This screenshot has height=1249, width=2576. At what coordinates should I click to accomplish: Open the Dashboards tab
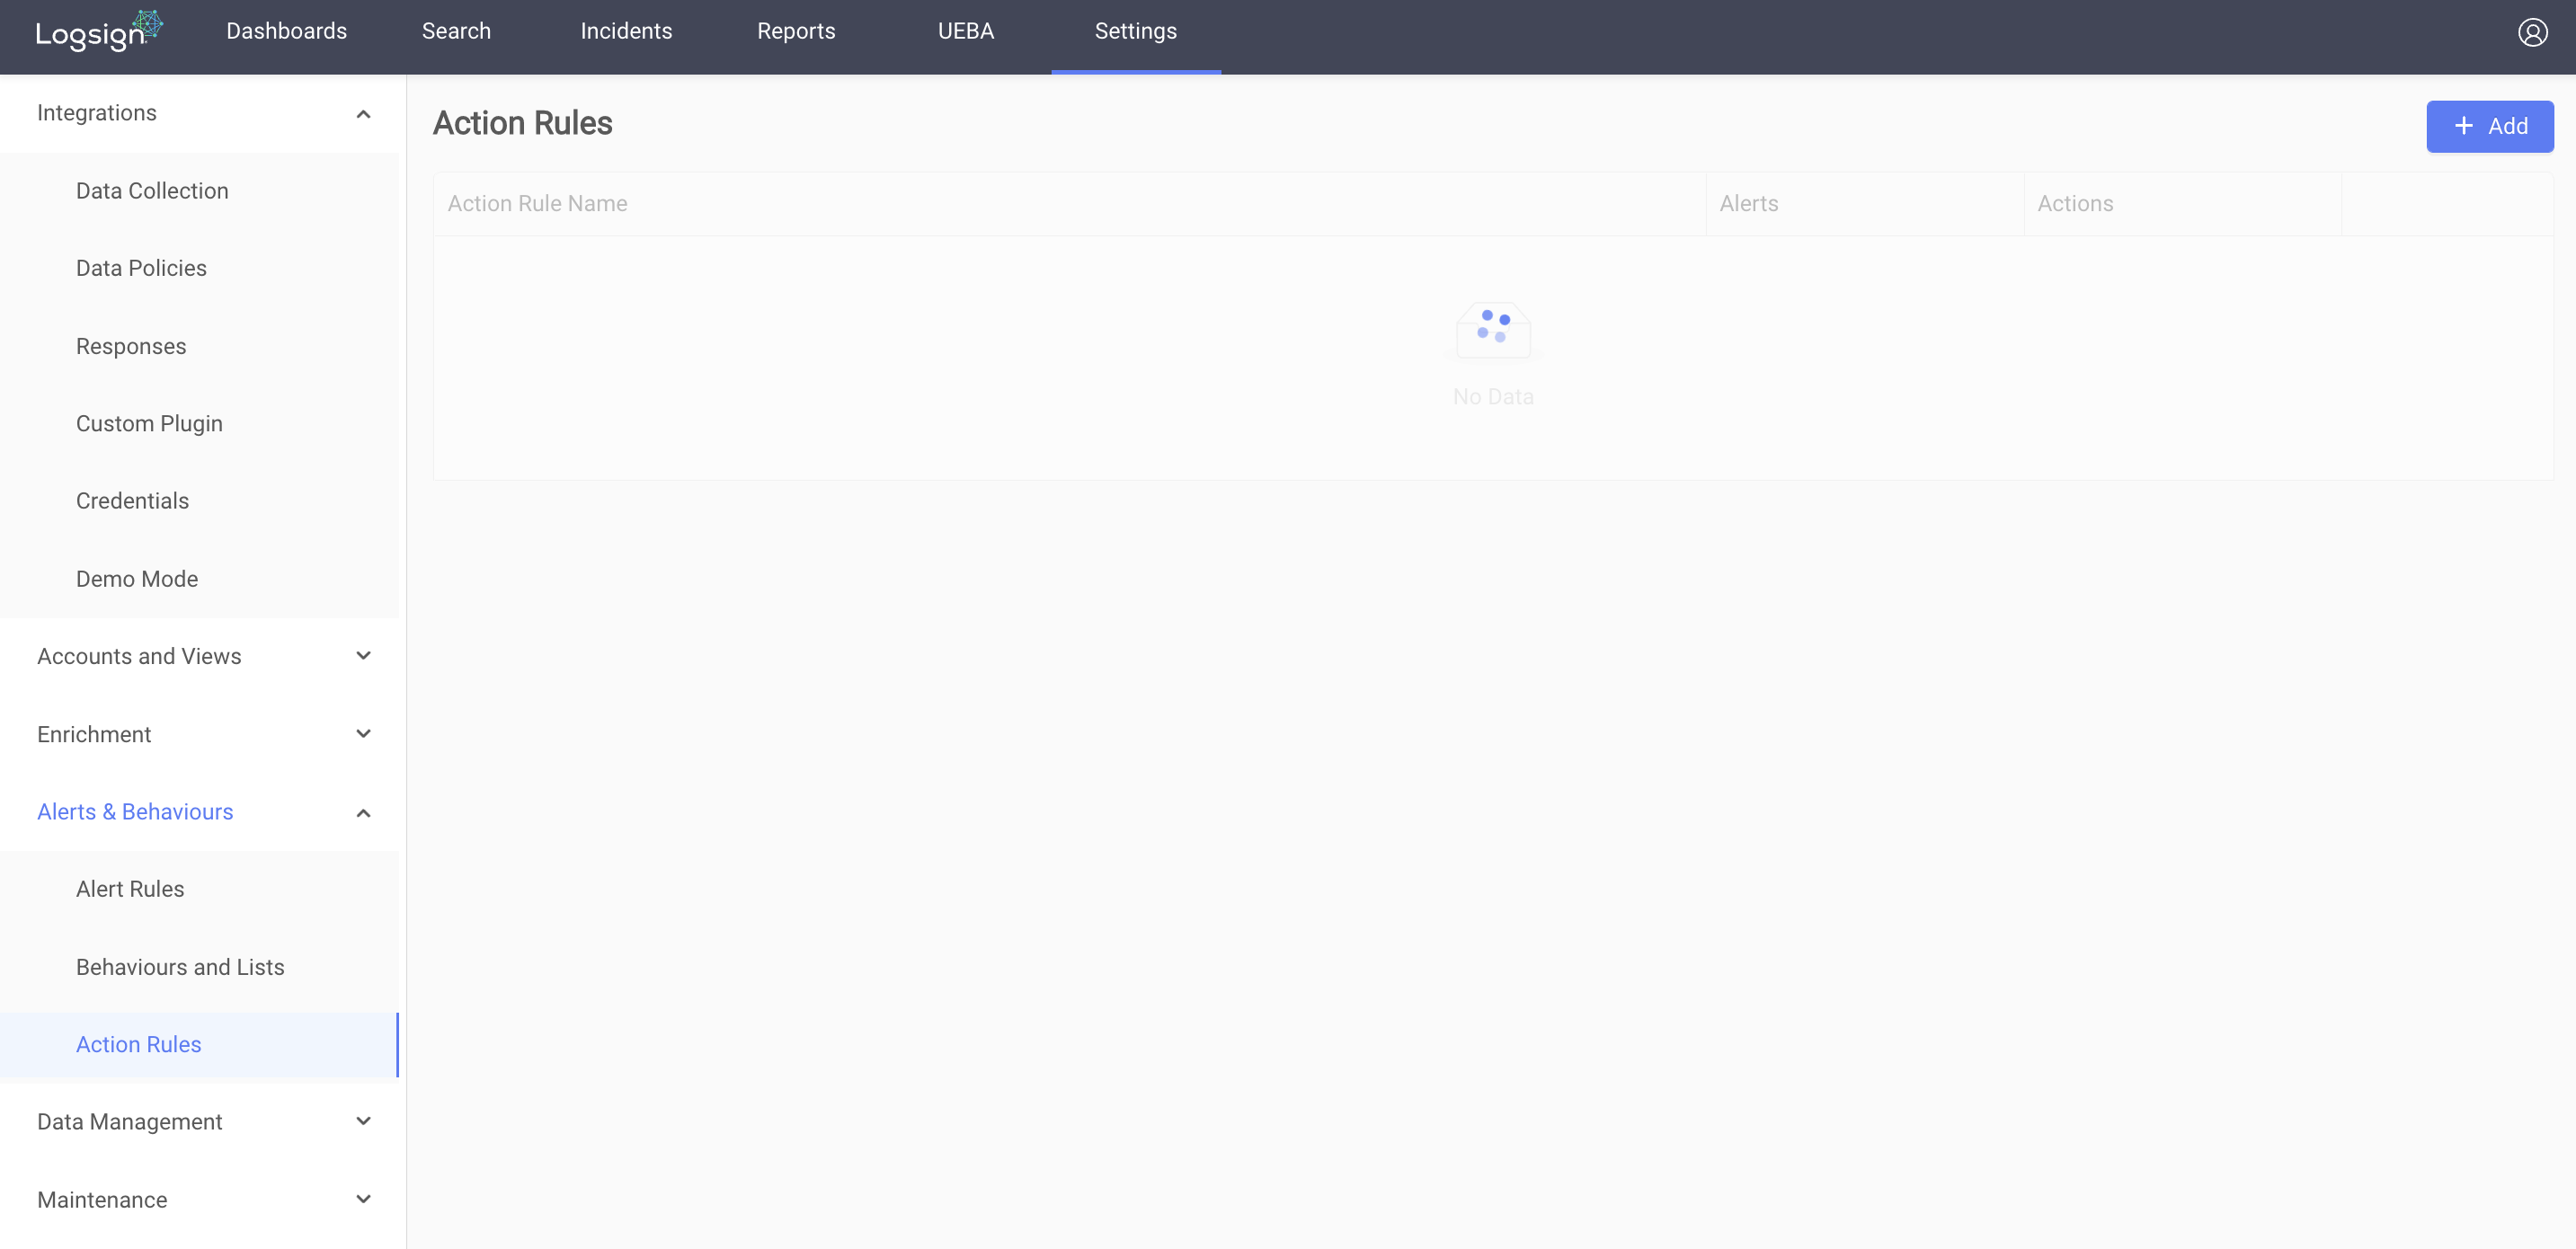[286, 31]
